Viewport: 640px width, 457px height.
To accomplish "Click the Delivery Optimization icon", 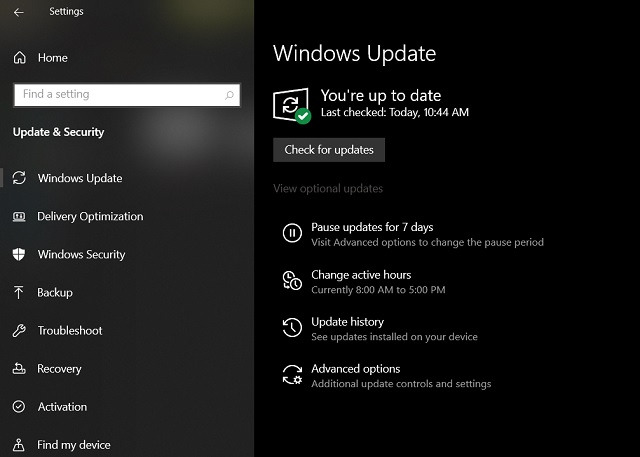I will pos(19,216).
